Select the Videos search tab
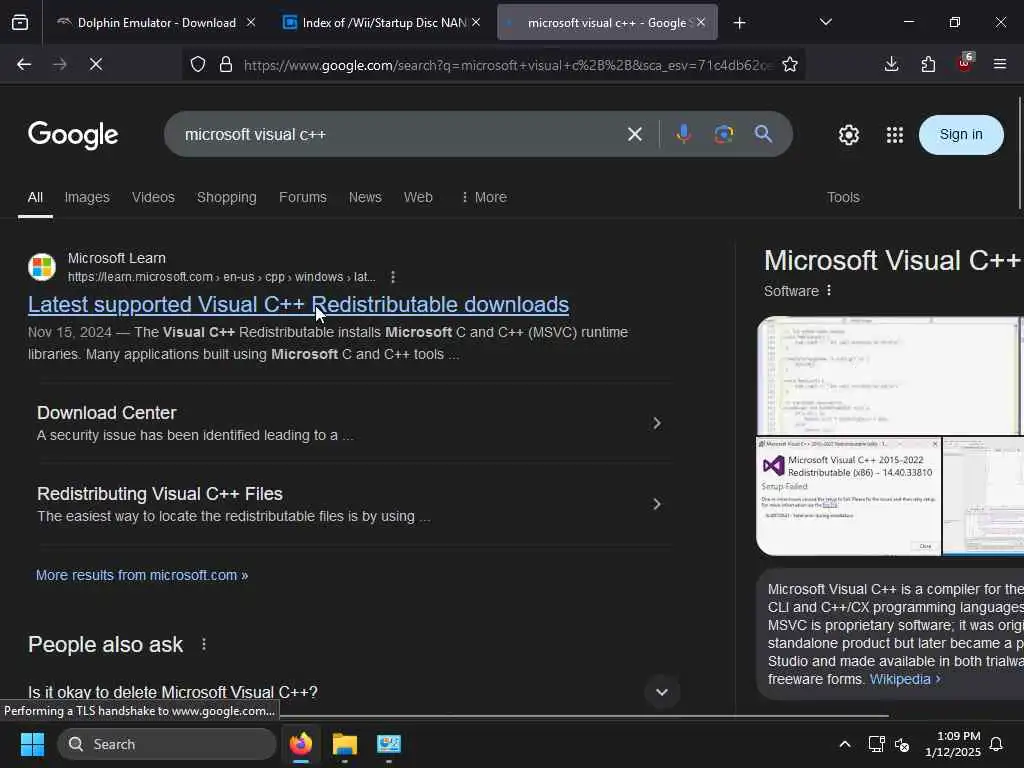 click(153, 197)
